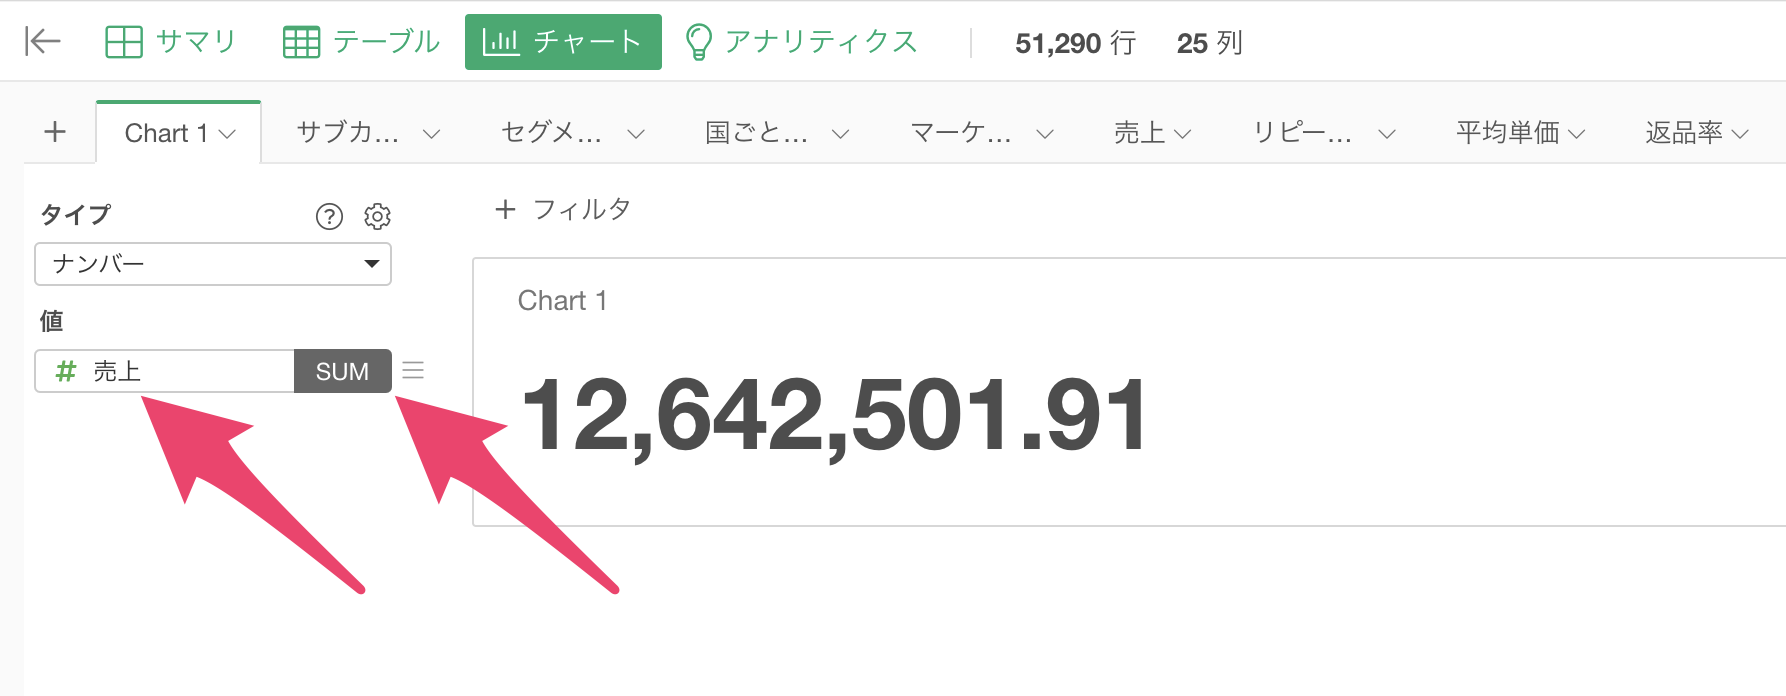Open chart settings gear icon
Screen dimensions: 1786x696
(377, 216)
